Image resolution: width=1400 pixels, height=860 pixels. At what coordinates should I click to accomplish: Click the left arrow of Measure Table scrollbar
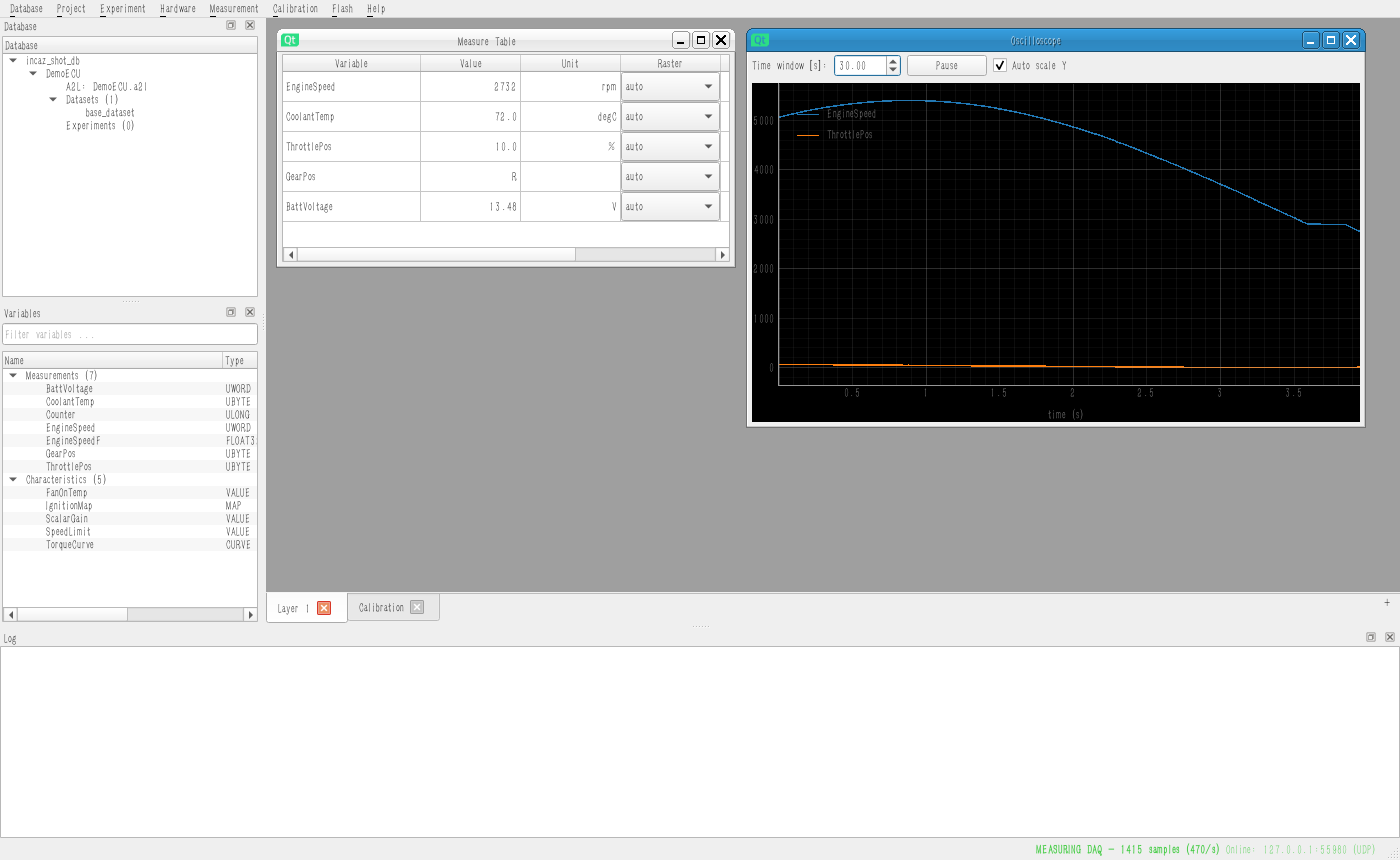tap(291, 255)
